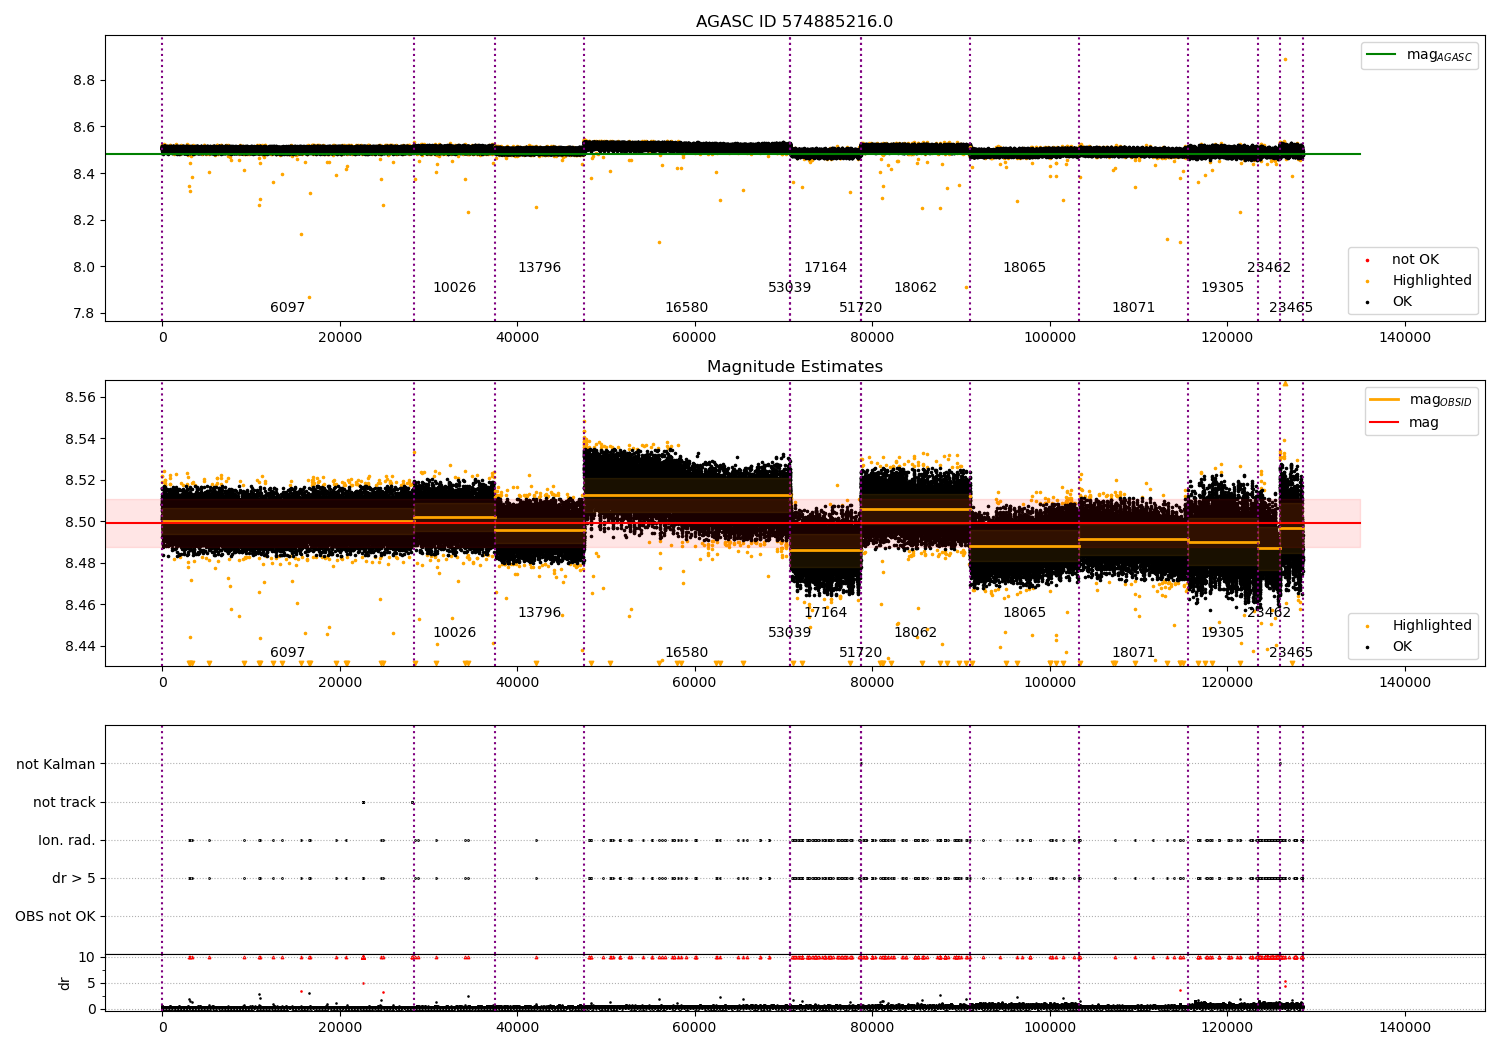Click x-axis tick 20000 in bottom plot
1500x1050 pixels.
click(x=339, y=1028)
